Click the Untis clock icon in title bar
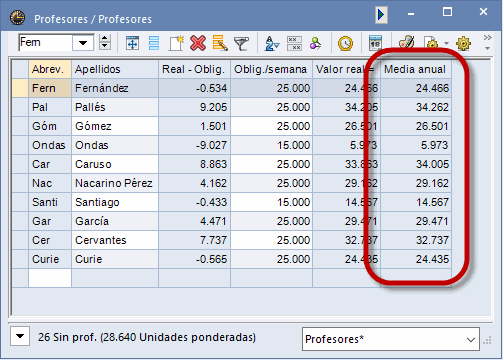 [x=17, y=18]
